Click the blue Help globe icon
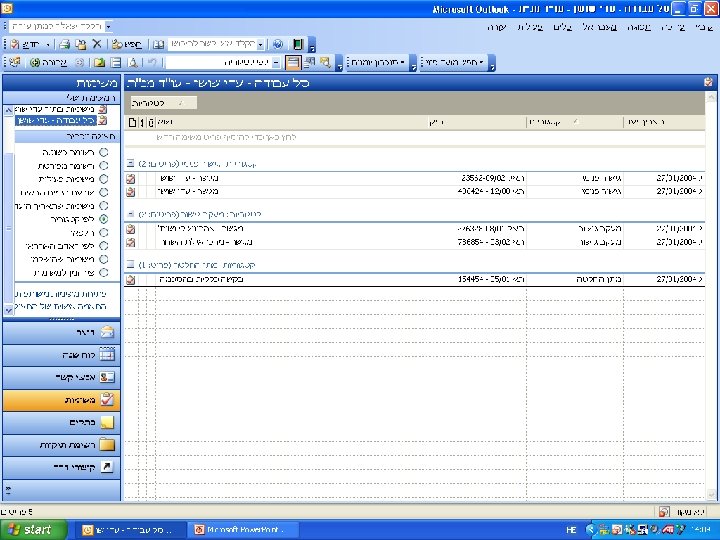 pos(277,45)
